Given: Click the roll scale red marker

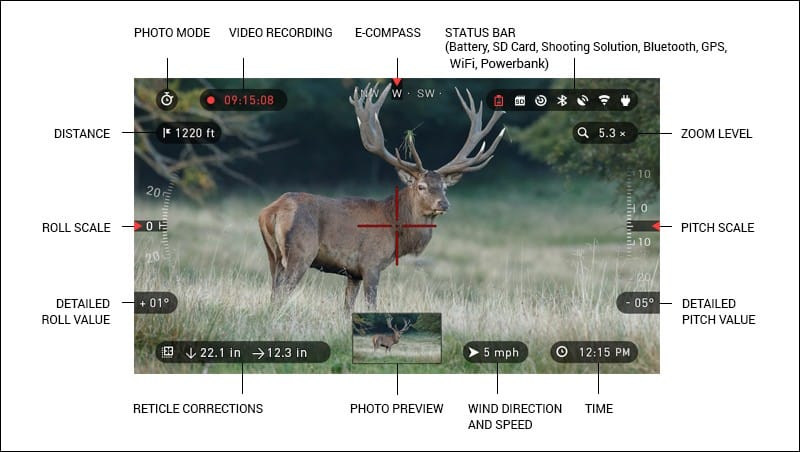Looking at the screenshot, I should (139, 226).
